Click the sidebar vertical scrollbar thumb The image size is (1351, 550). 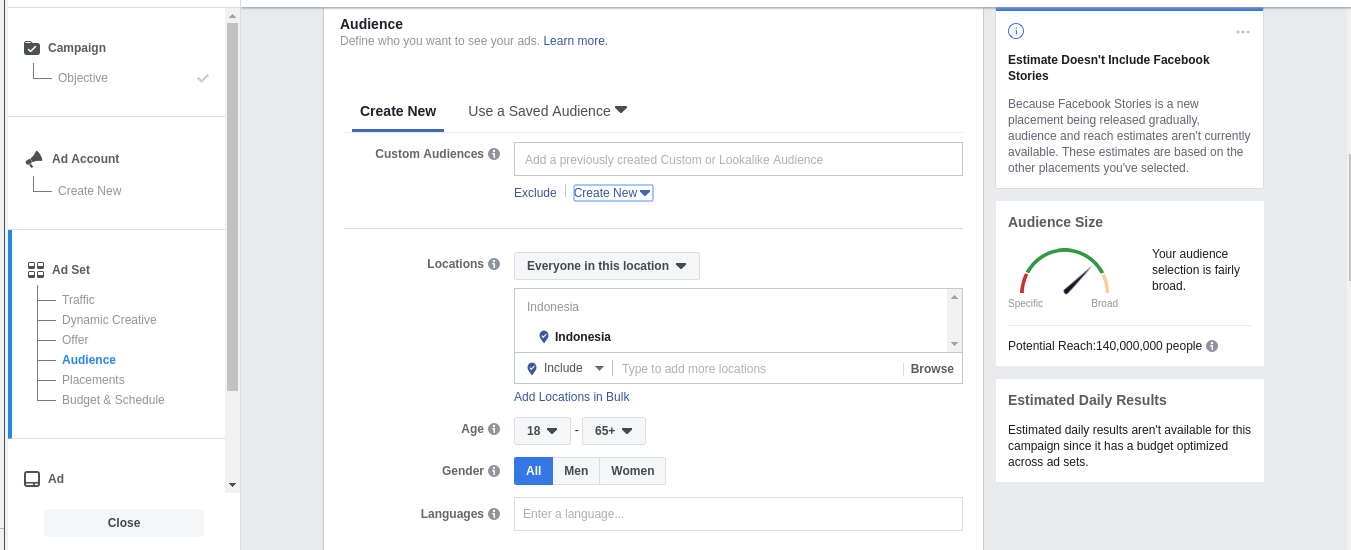[x=233, y=206]
